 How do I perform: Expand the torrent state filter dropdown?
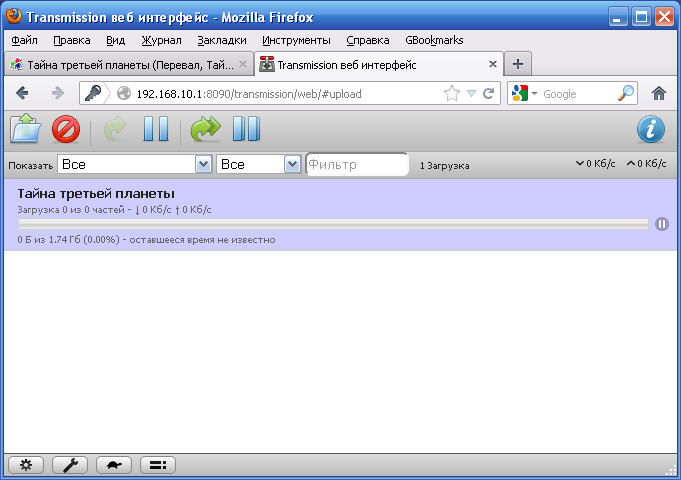click(203, 164)
